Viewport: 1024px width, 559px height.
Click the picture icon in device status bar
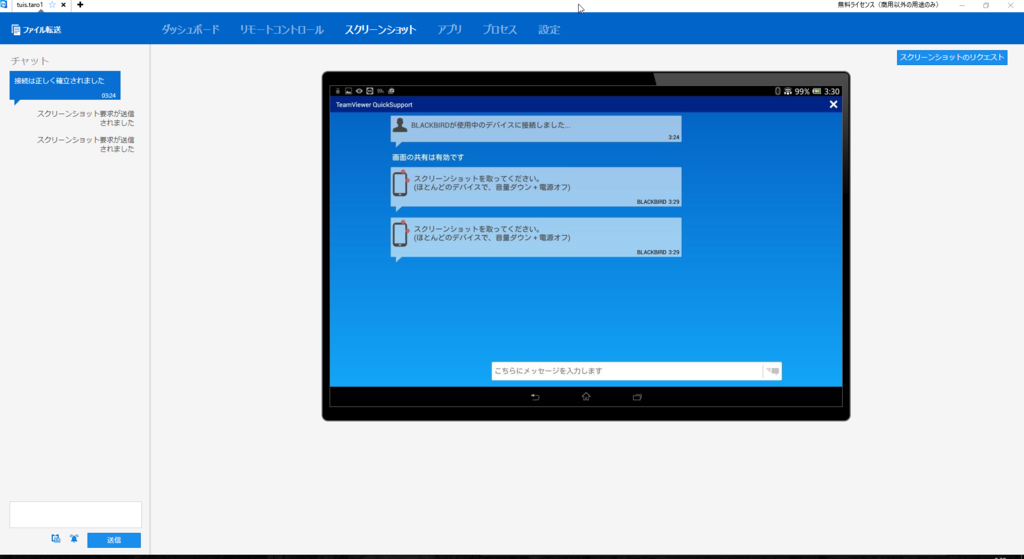pos(348,91)
